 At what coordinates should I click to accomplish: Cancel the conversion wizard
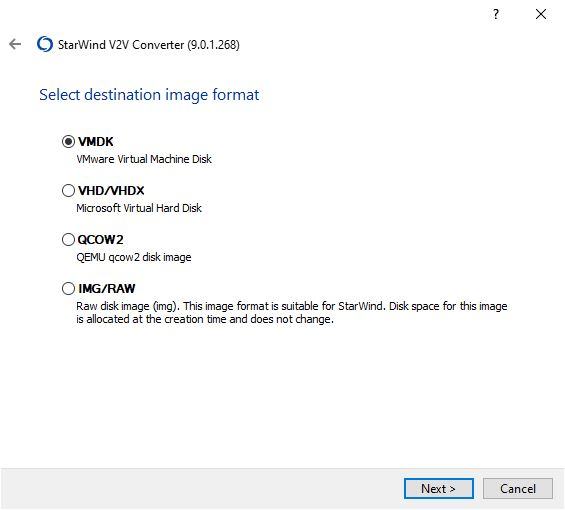pyautogui.click(x=517, y=489)
